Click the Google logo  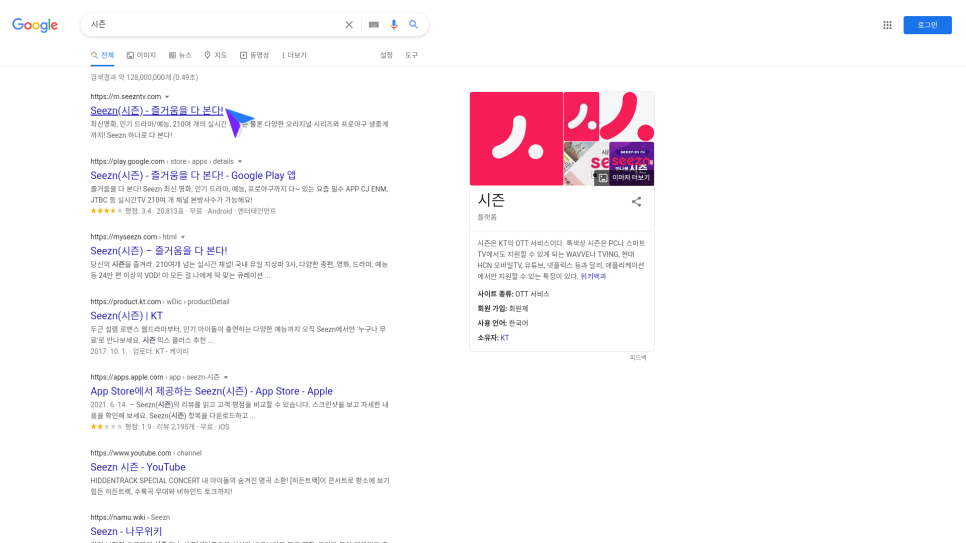(35, 25)
